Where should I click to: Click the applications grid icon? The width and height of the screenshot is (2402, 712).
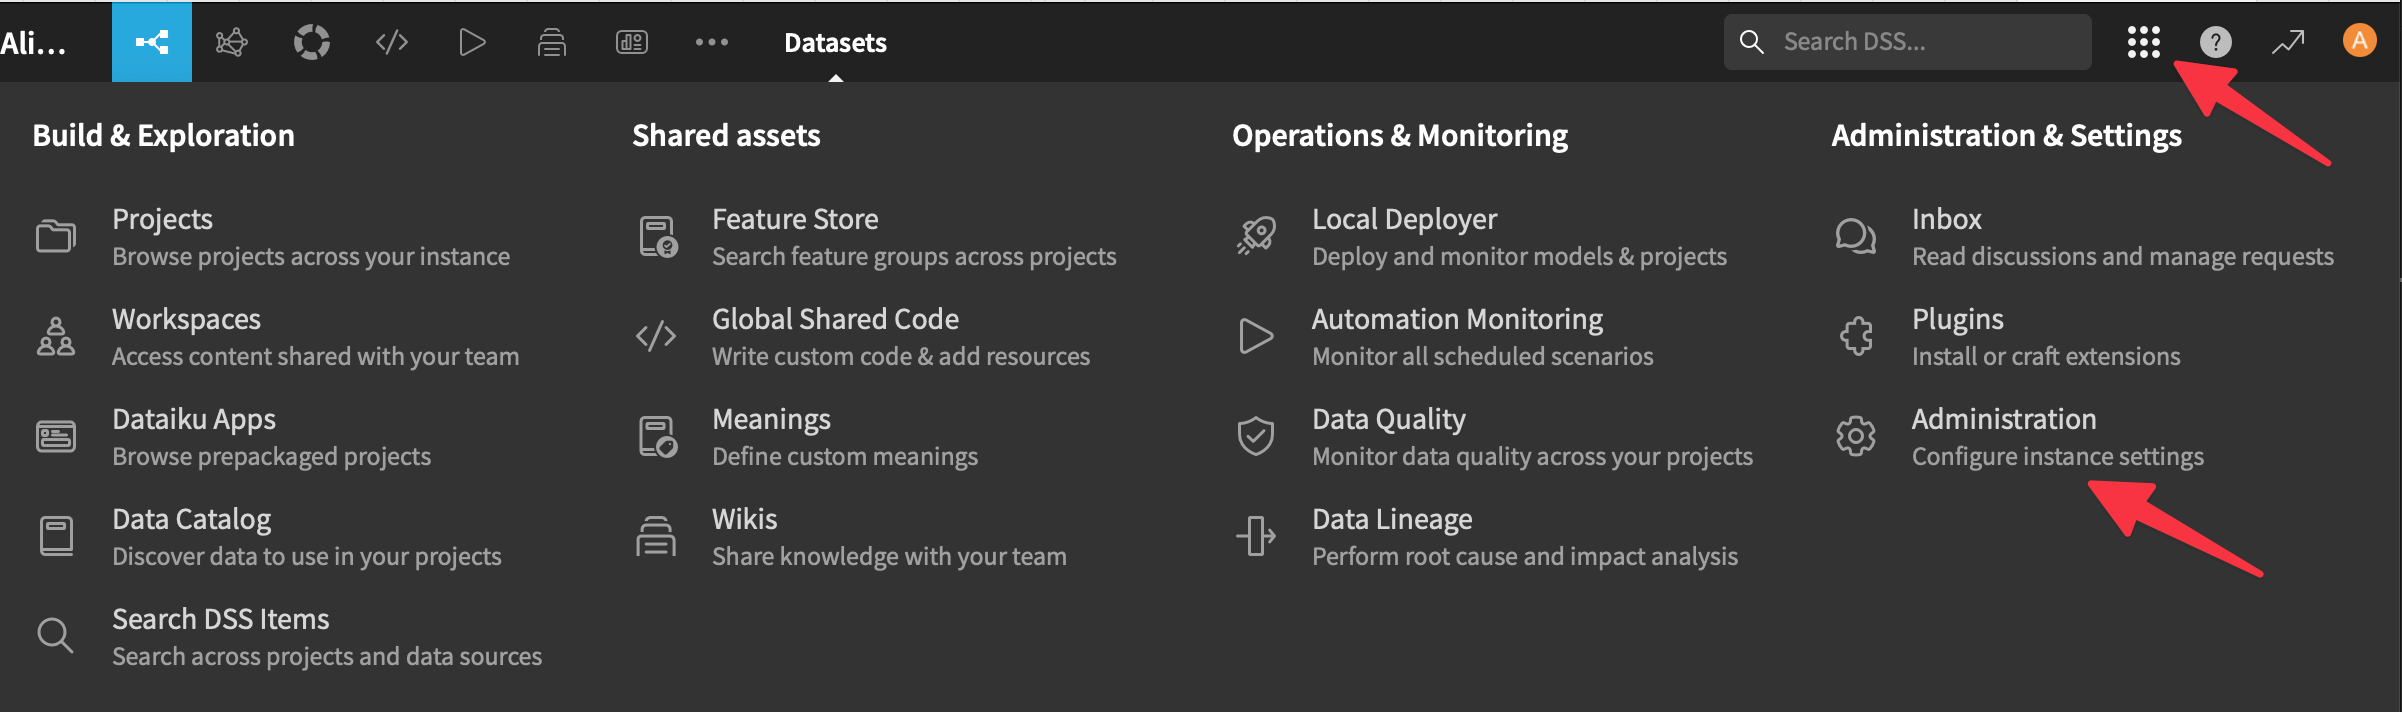(2143, 42)
